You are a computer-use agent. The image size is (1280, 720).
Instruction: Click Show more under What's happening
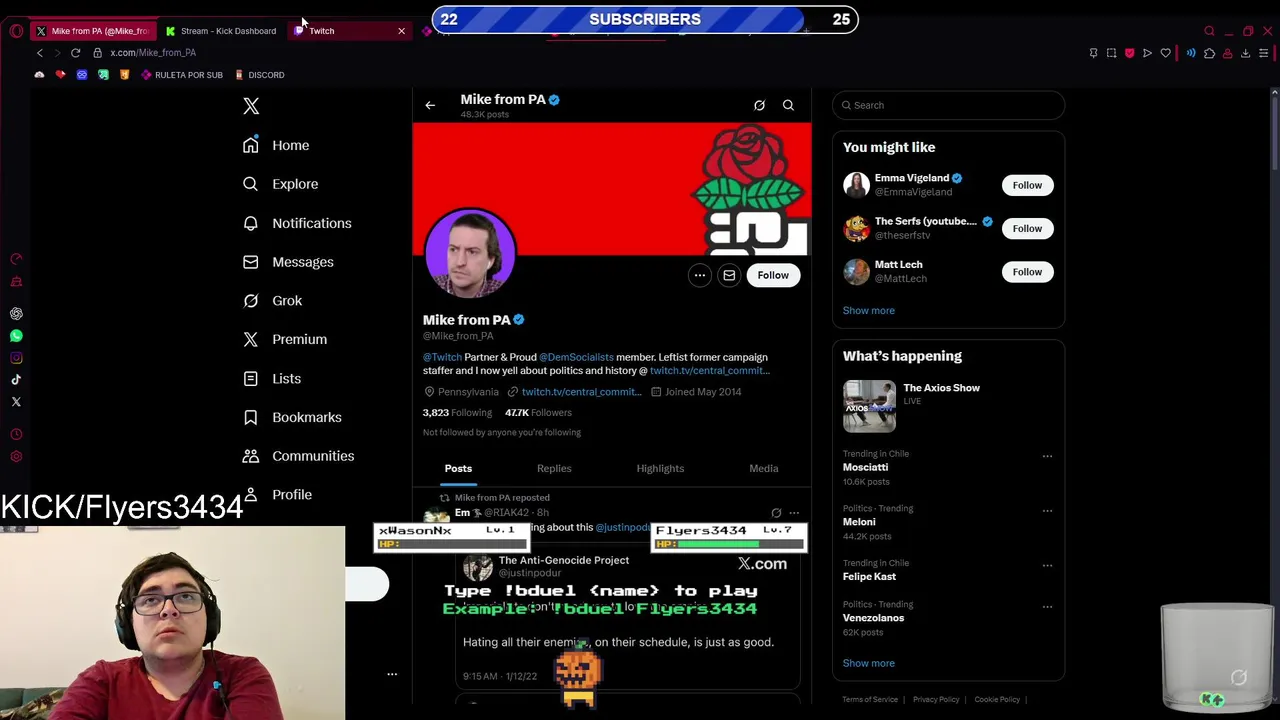[868, 663]
